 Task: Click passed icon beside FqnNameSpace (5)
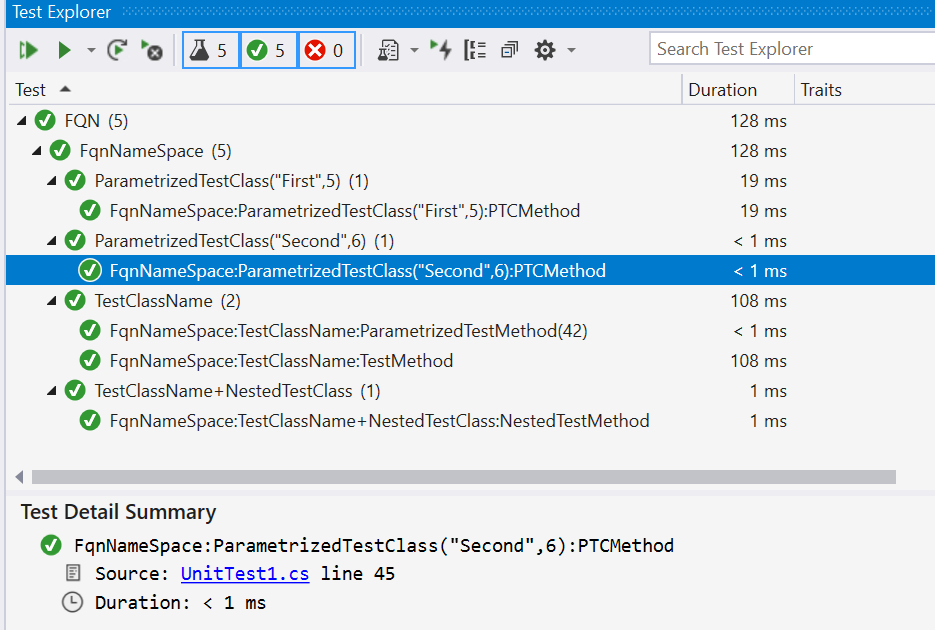(60, 150)
